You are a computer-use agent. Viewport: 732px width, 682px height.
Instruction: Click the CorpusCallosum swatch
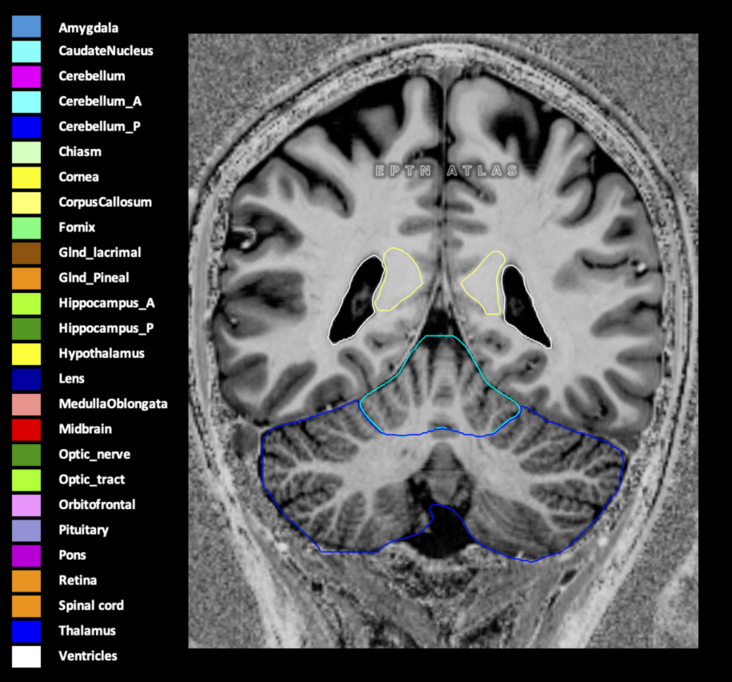pyautogui.click(x=26, y=203)
